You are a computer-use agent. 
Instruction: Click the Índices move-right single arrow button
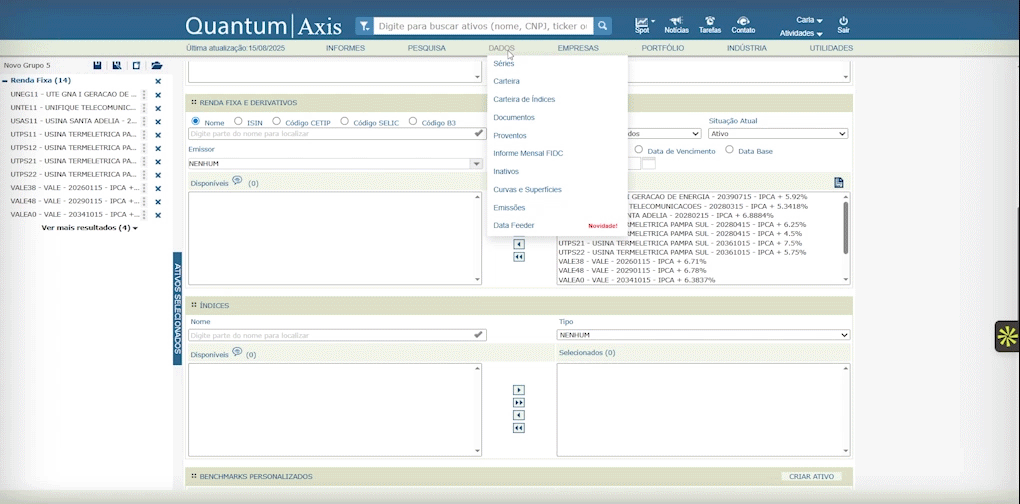pos(518,390)
